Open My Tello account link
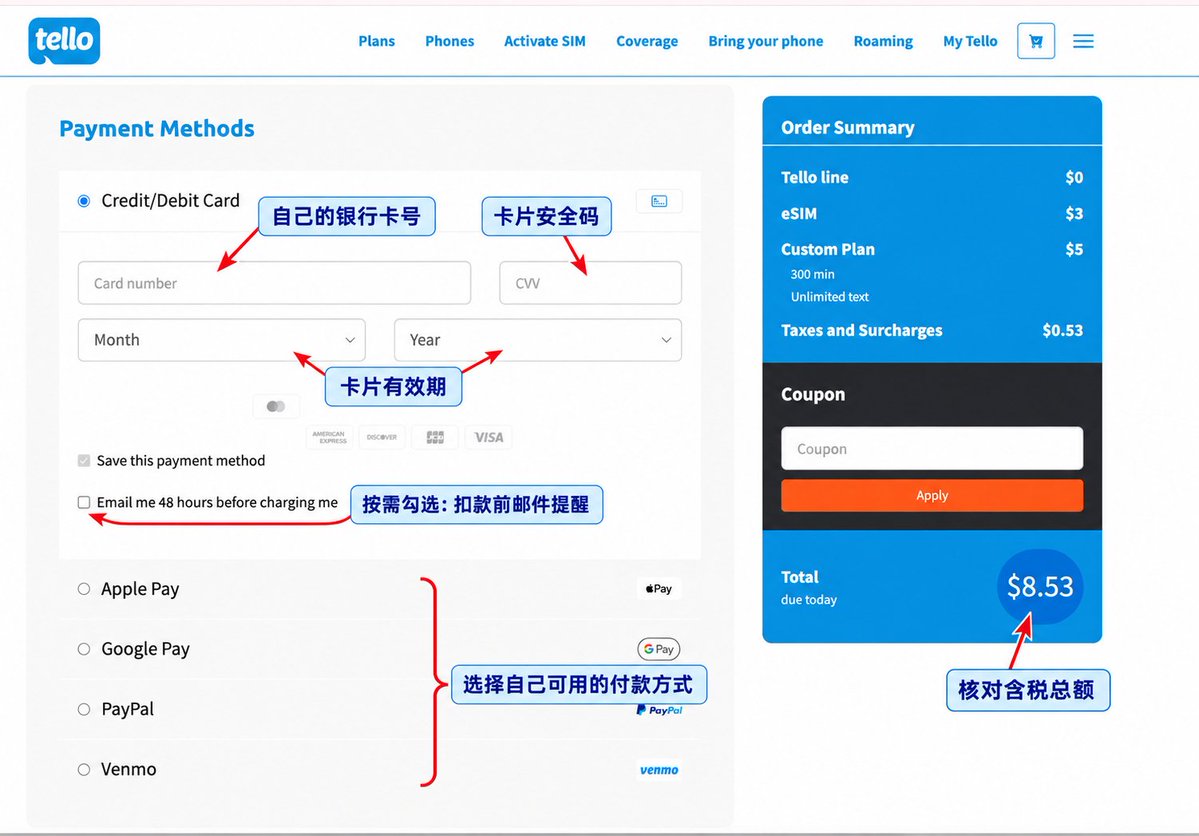 click(970, 41)
